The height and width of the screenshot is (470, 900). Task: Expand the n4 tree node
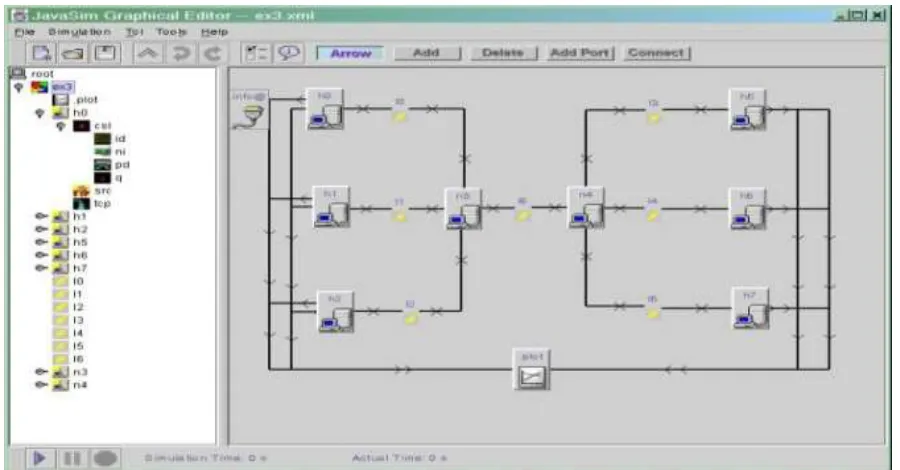(41, 385)
